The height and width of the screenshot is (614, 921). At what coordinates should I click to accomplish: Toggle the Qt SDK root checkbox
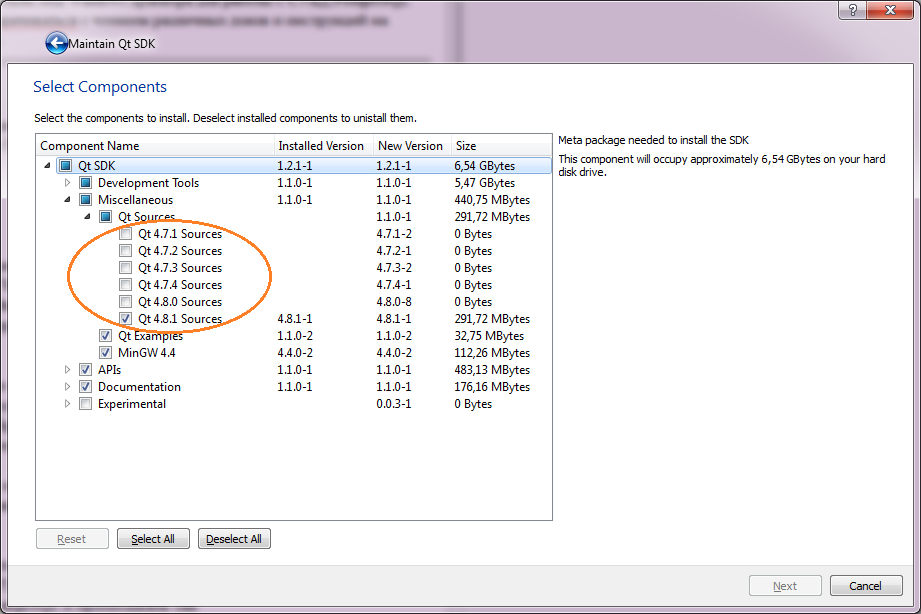coord(66,166)
